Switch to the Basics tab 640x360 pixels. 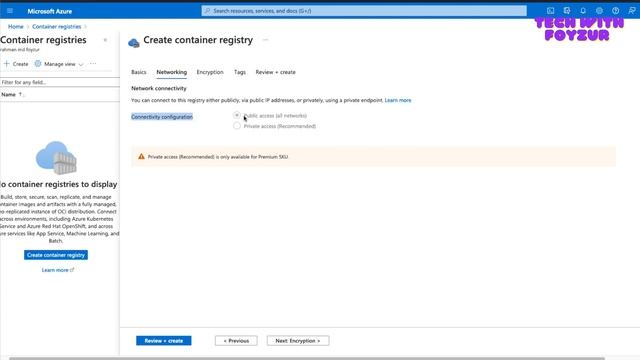point(139,72)
